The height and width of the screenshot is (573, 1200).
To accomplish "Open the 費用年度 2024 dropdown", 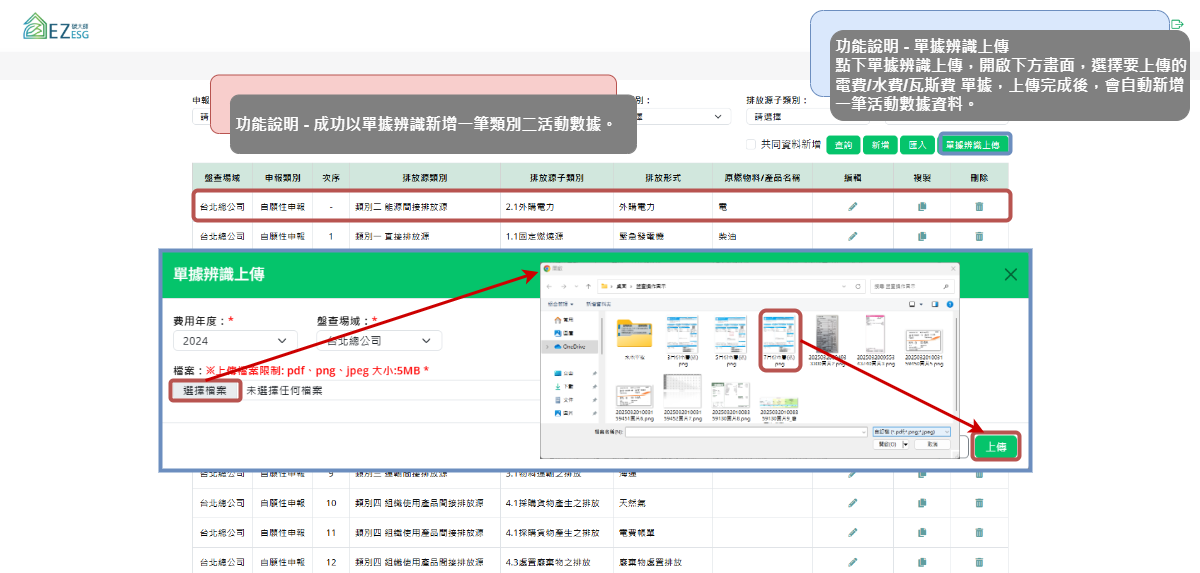I will [x=235, y=341].
